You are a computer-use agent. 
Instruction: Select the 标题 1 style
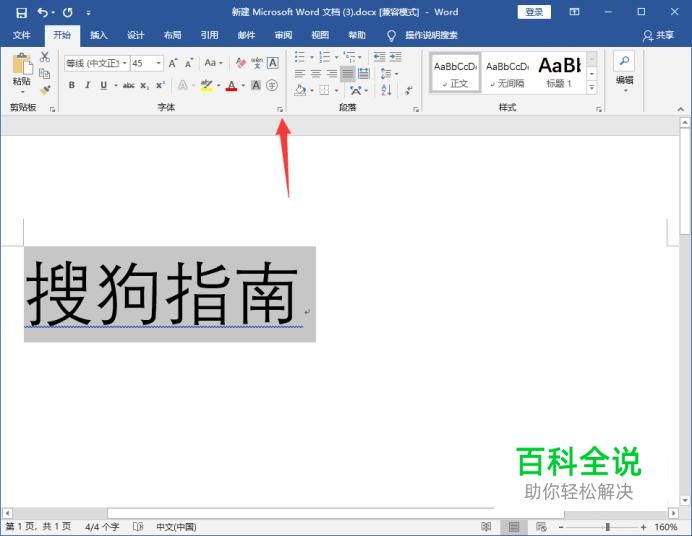coord(559,73)
